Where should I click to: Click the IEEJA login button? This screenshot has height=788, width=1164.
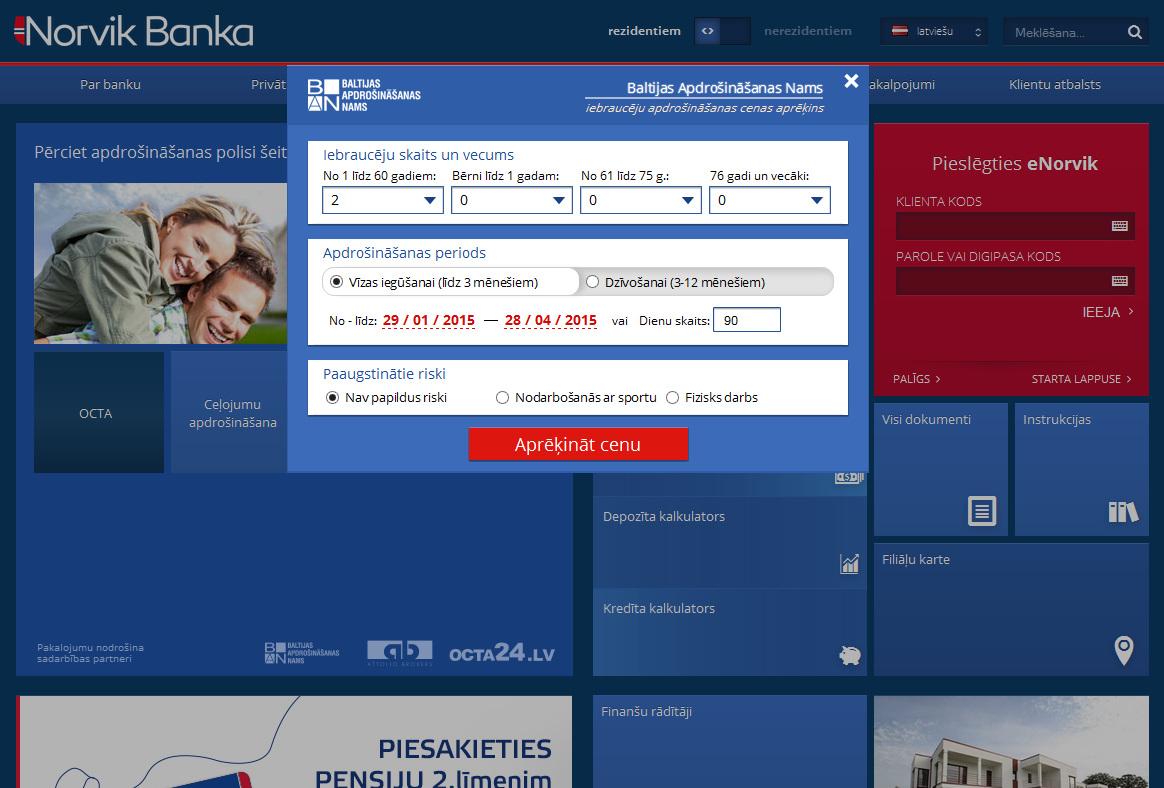click(x=1108, y=312)
